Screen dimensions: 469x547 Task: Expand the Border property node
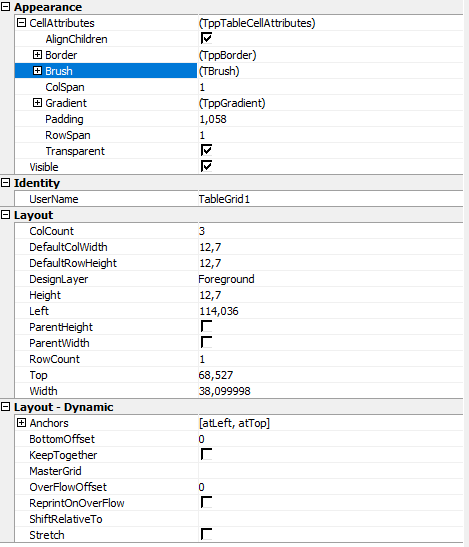point(37,55)
